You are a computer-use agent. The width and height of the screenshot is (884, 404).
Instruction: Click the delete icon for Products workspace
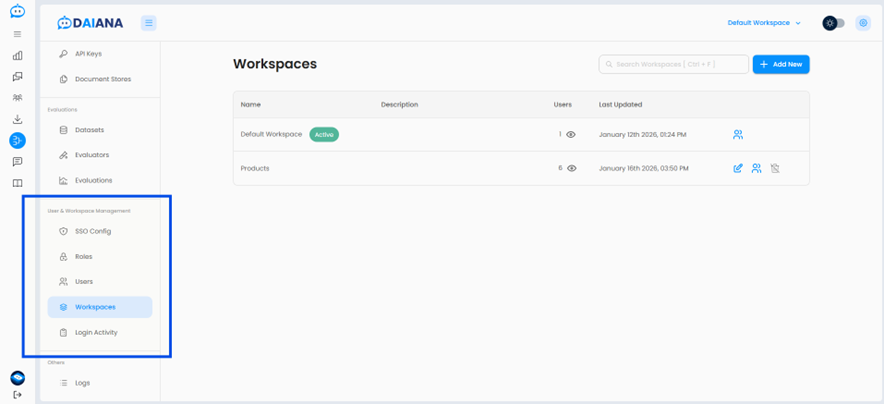coord(775,168)
